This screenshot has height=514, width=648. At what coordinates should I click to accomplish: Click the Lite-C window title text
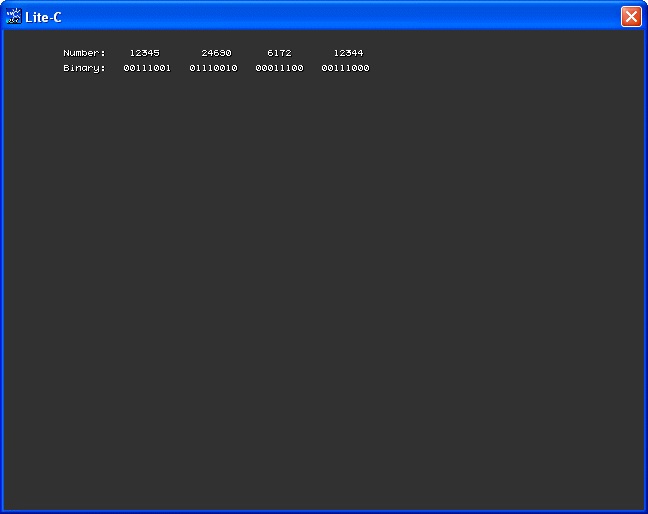(x=43, y=17)
